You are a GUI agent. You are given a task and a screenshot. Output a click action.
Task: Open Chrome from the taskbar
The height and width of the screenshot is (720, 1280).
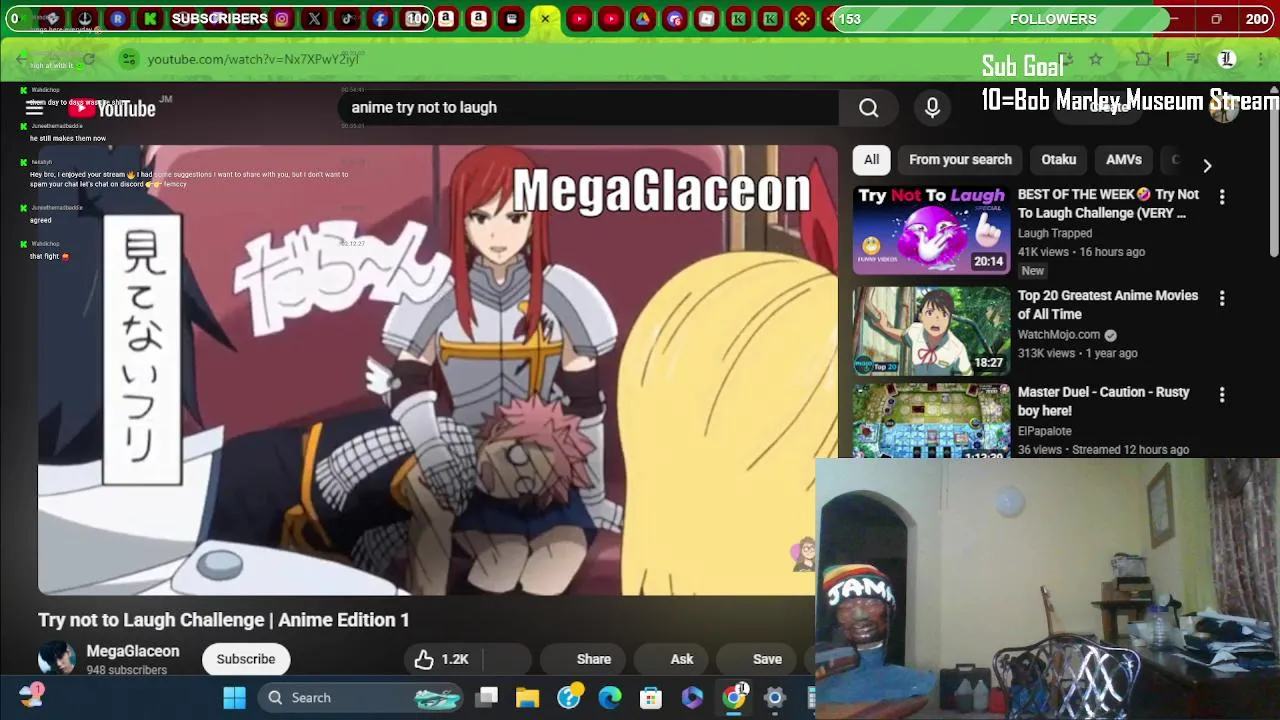click(x=734, y=698)
